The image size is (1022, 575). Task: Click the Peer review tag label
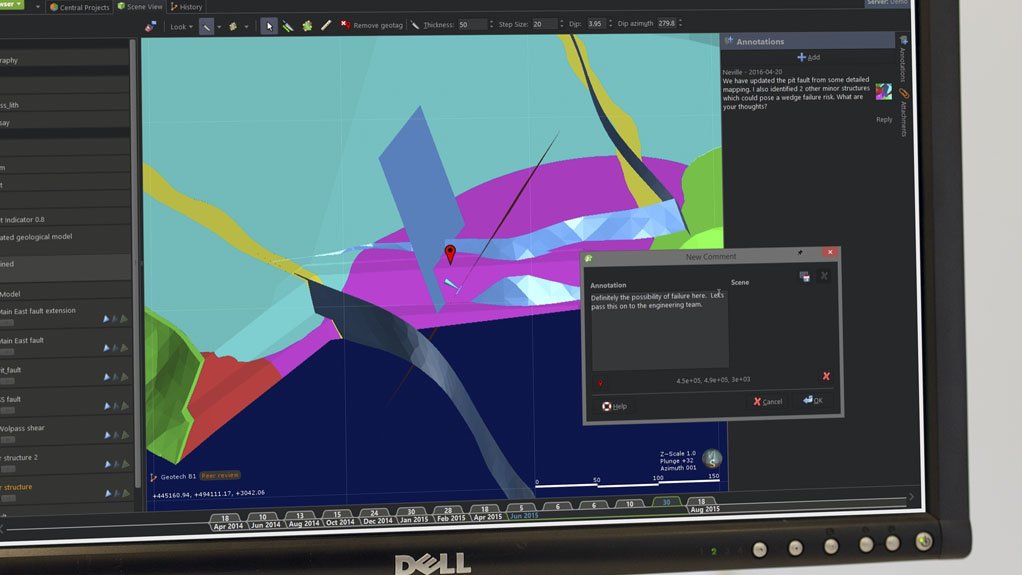pyautogui.click(x=220, y=475)
